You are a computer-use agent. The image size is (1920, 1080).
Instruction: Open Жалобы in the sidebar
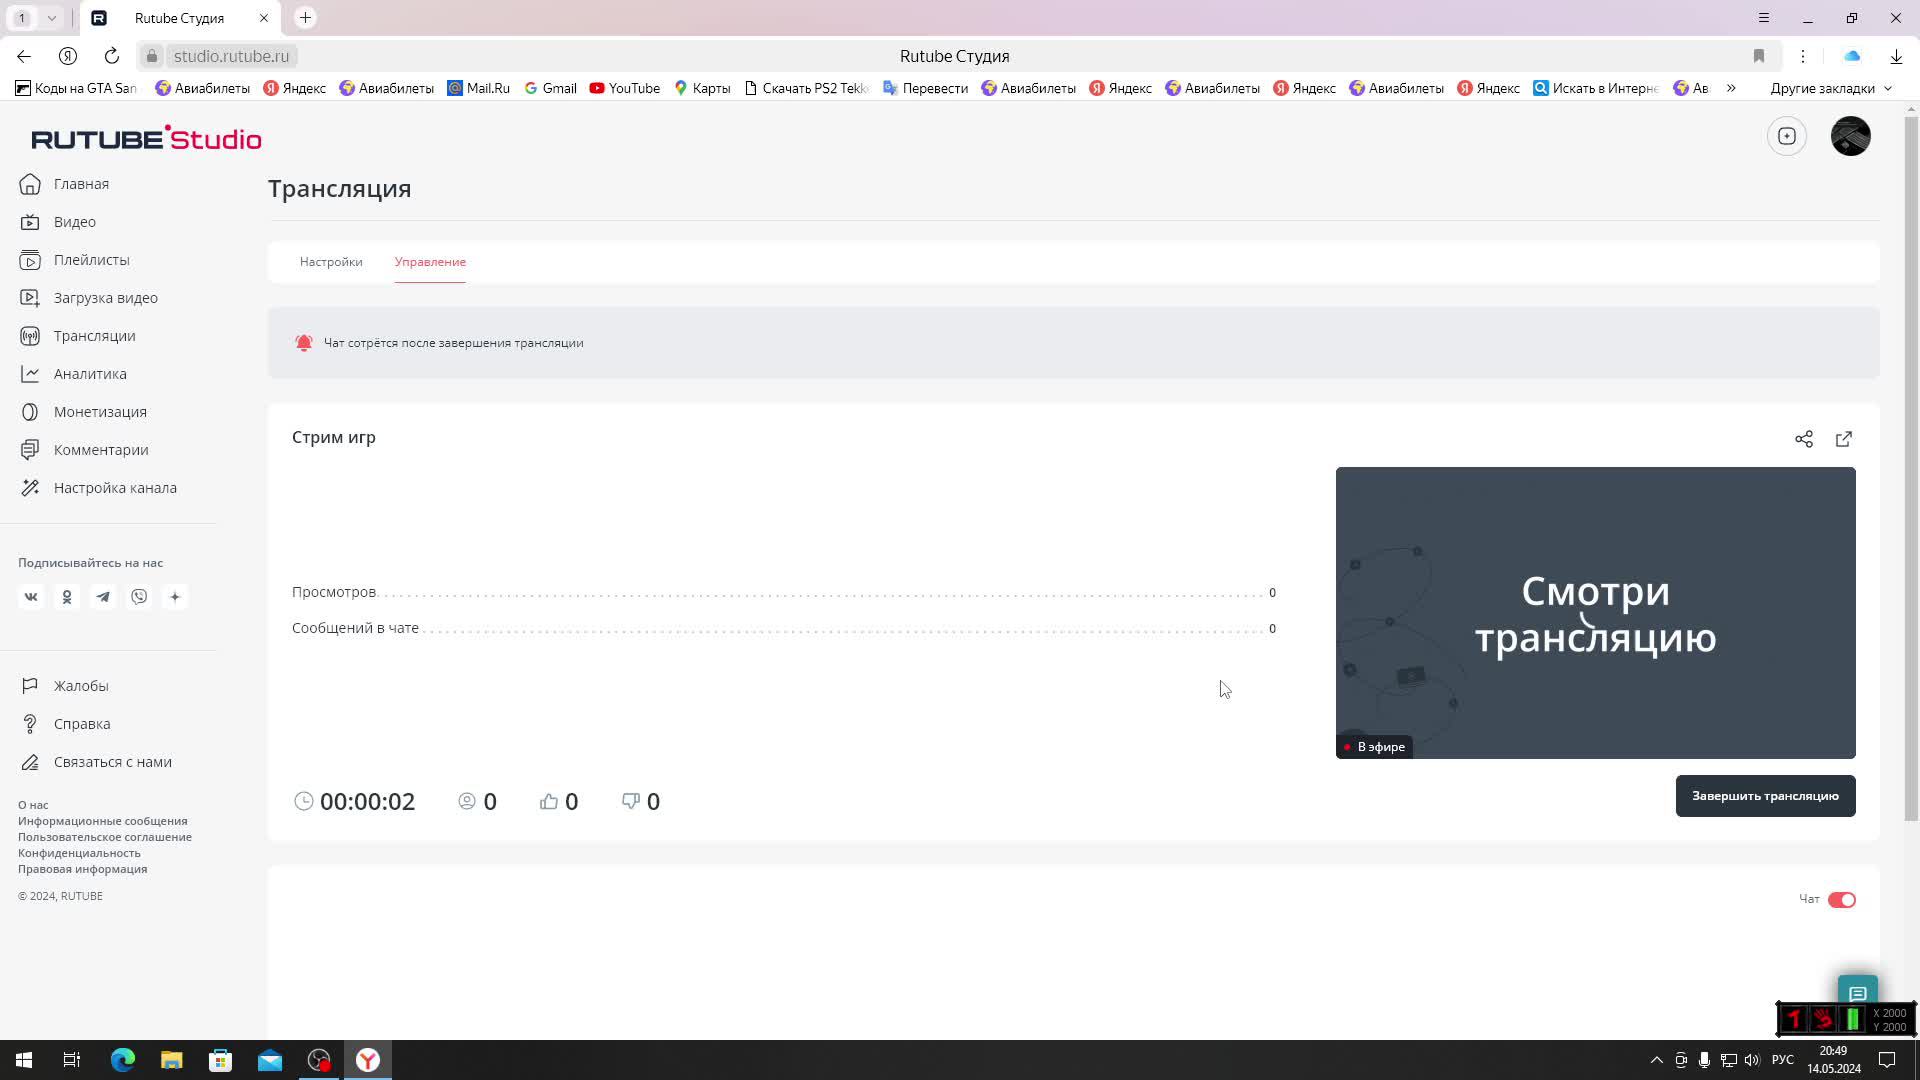click(x=65, y=686)
